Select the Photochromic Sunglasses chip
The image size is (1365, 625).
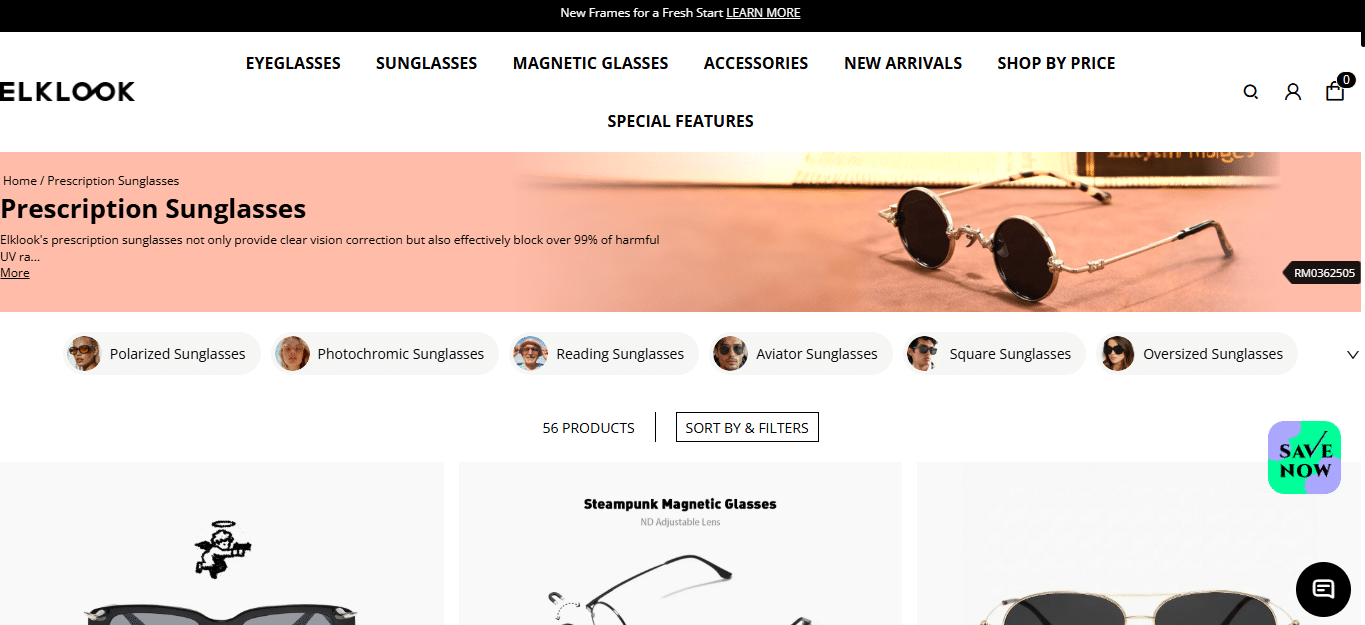point(385,354)
